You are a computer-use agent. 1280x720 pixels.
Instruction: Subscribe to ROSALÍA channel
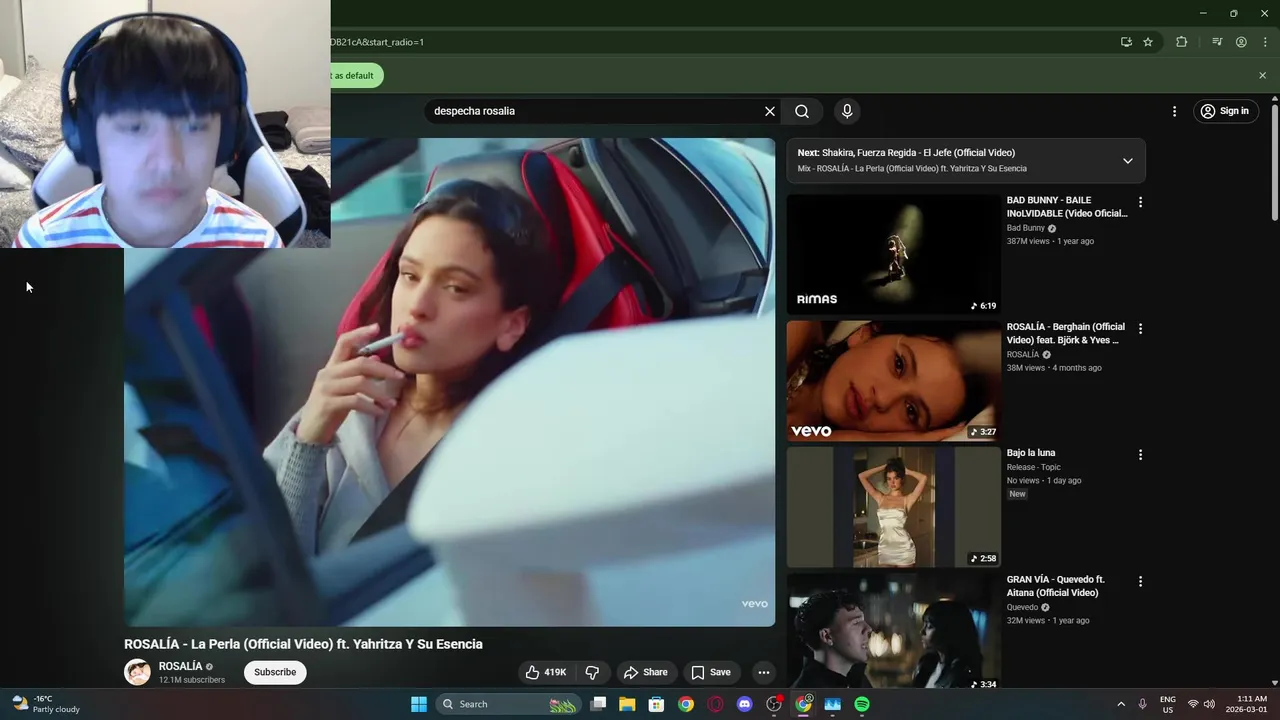pyautogui.click(x=275, y=672)
